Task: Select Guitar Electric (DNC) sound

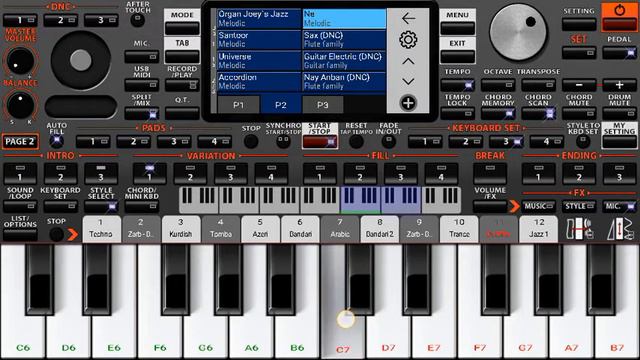Action: point(344,61)
